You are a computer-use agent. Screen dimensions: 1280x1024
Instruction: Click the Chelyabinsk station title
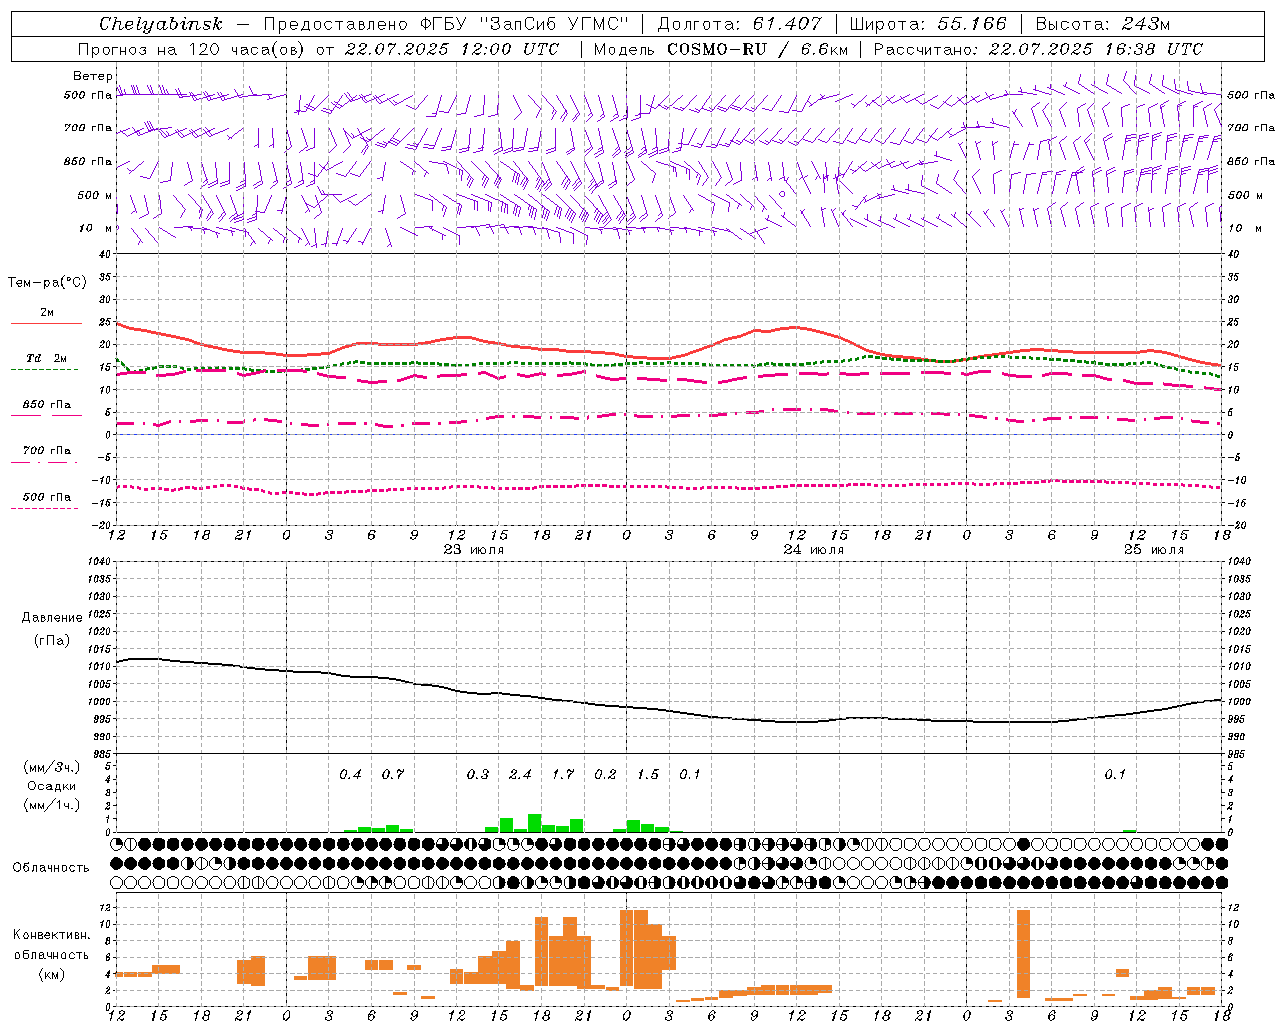[160, 24]
